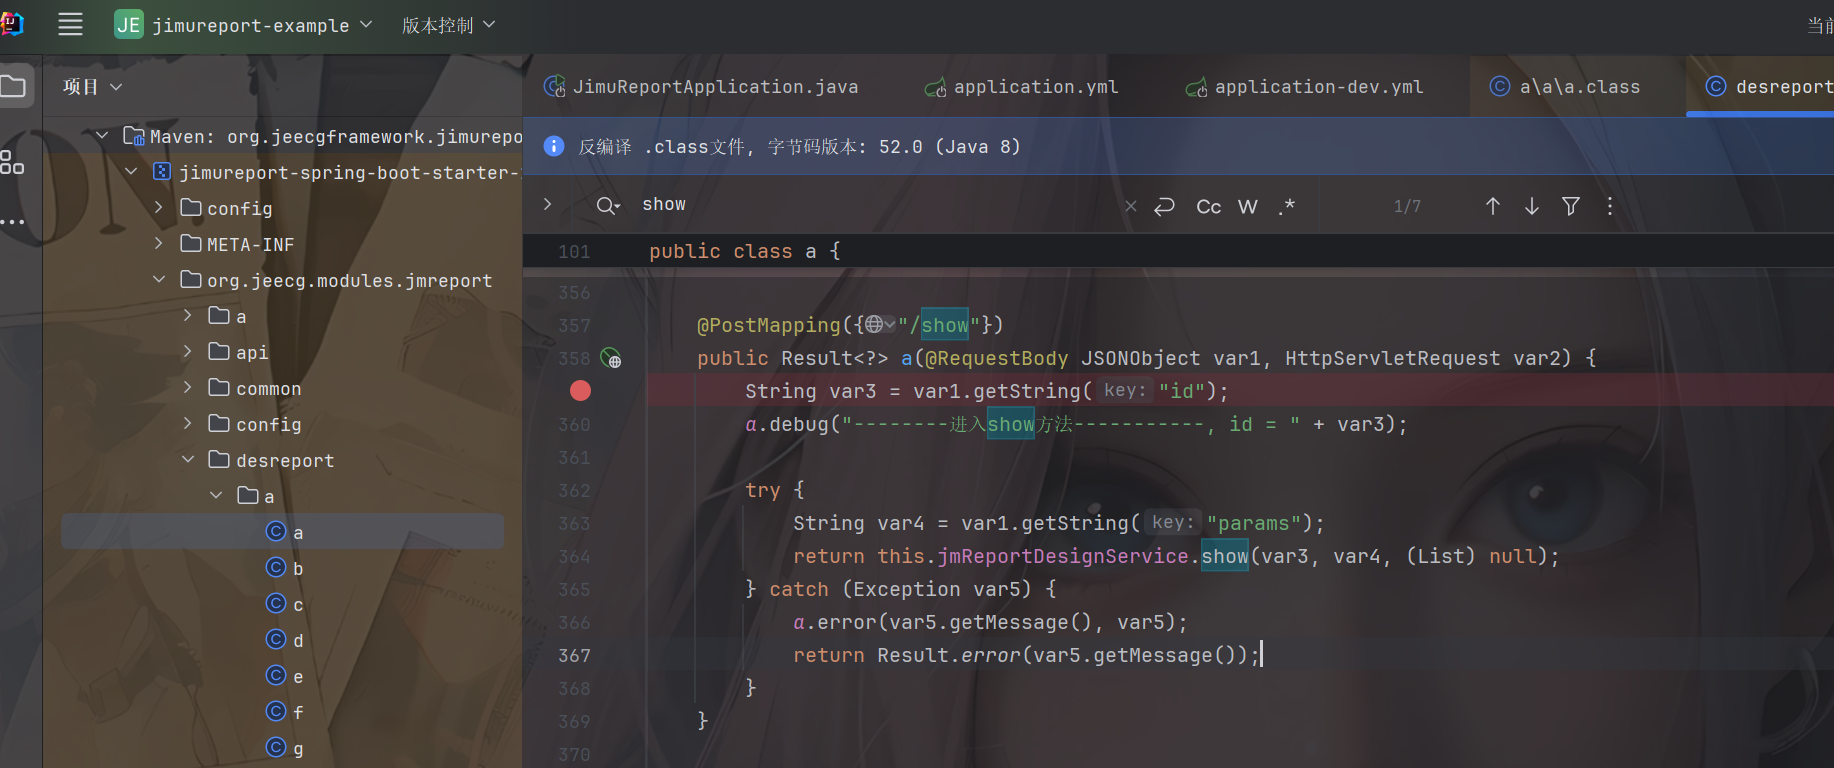Open more search options kebab menu

[1610, 206]
